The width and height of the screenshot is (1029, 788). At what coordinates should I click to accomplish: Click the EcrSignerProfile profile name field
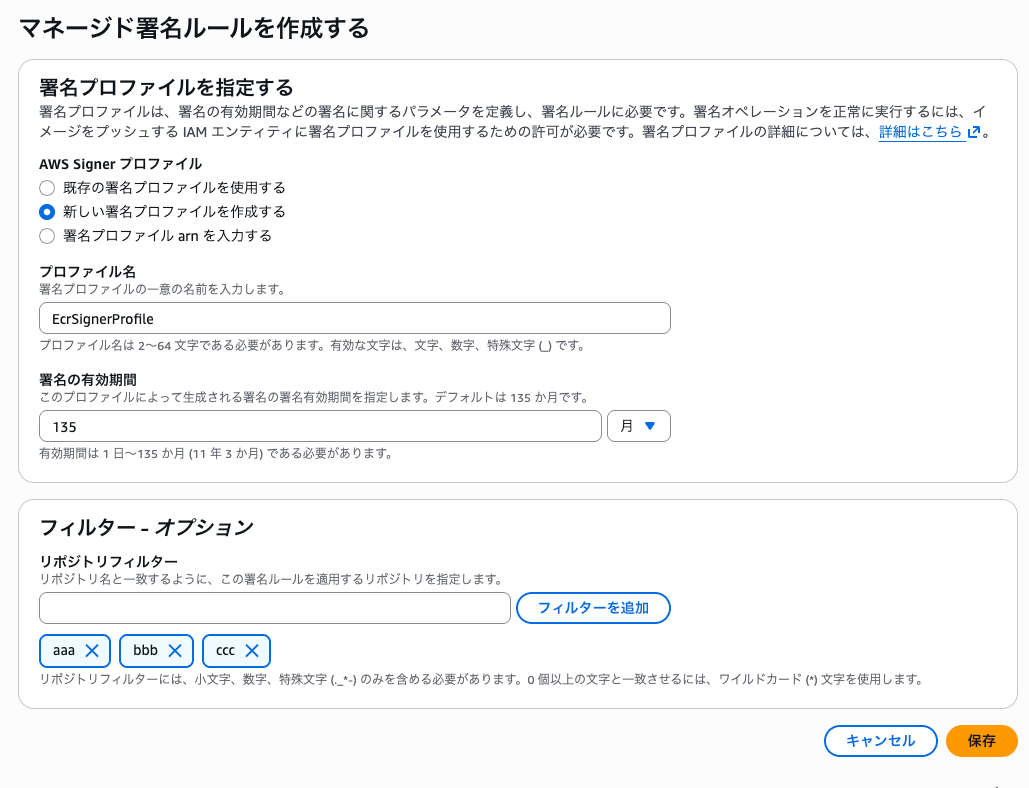pos(354,318)
